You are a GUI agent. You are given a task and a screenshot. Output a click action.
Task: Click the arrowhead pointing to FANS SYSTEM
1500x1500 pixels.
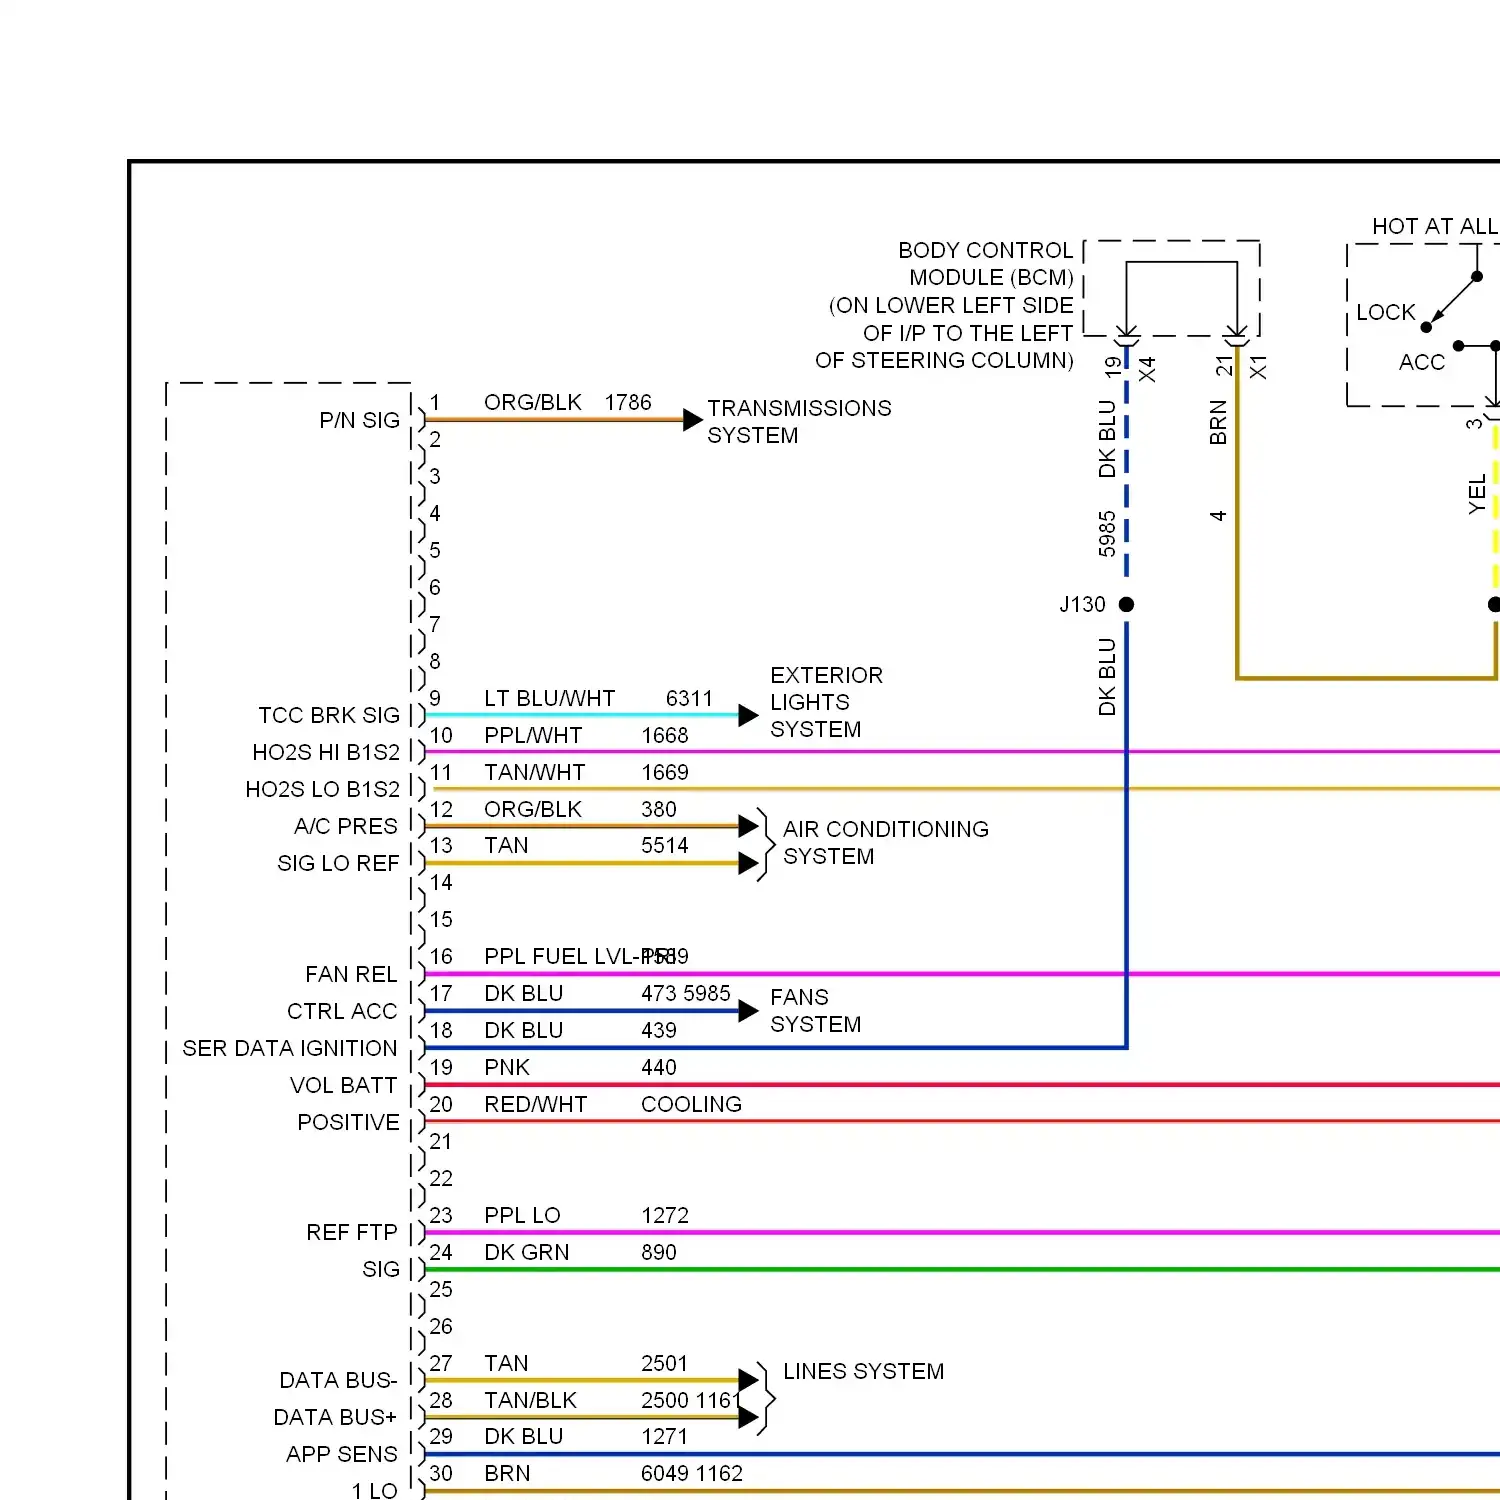[749, 1011]
